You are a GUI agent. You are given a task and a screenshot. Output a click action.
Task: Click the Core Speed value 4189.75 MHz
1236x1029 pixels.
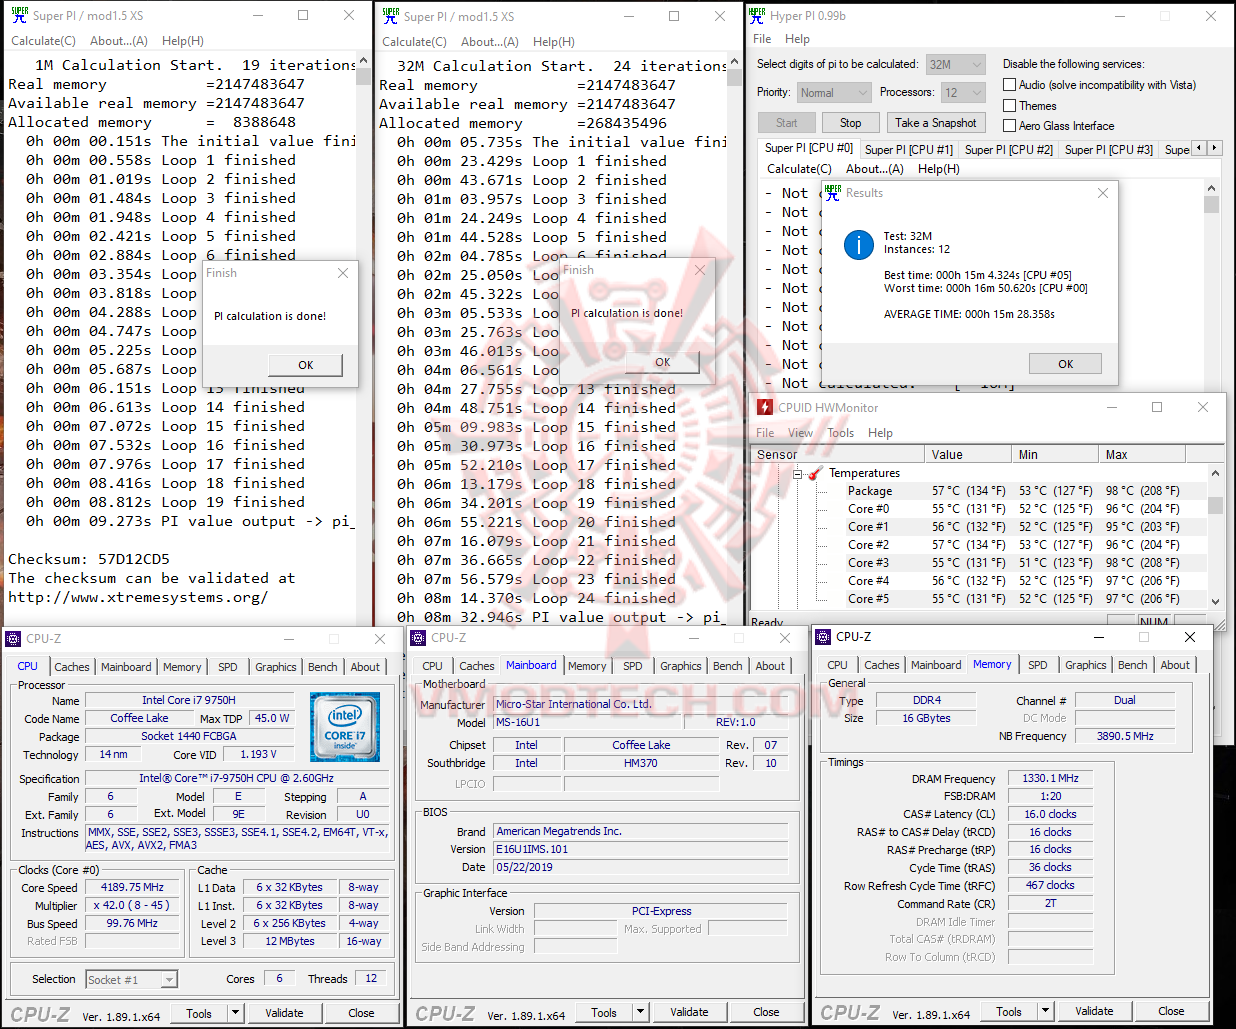(133, 887)
